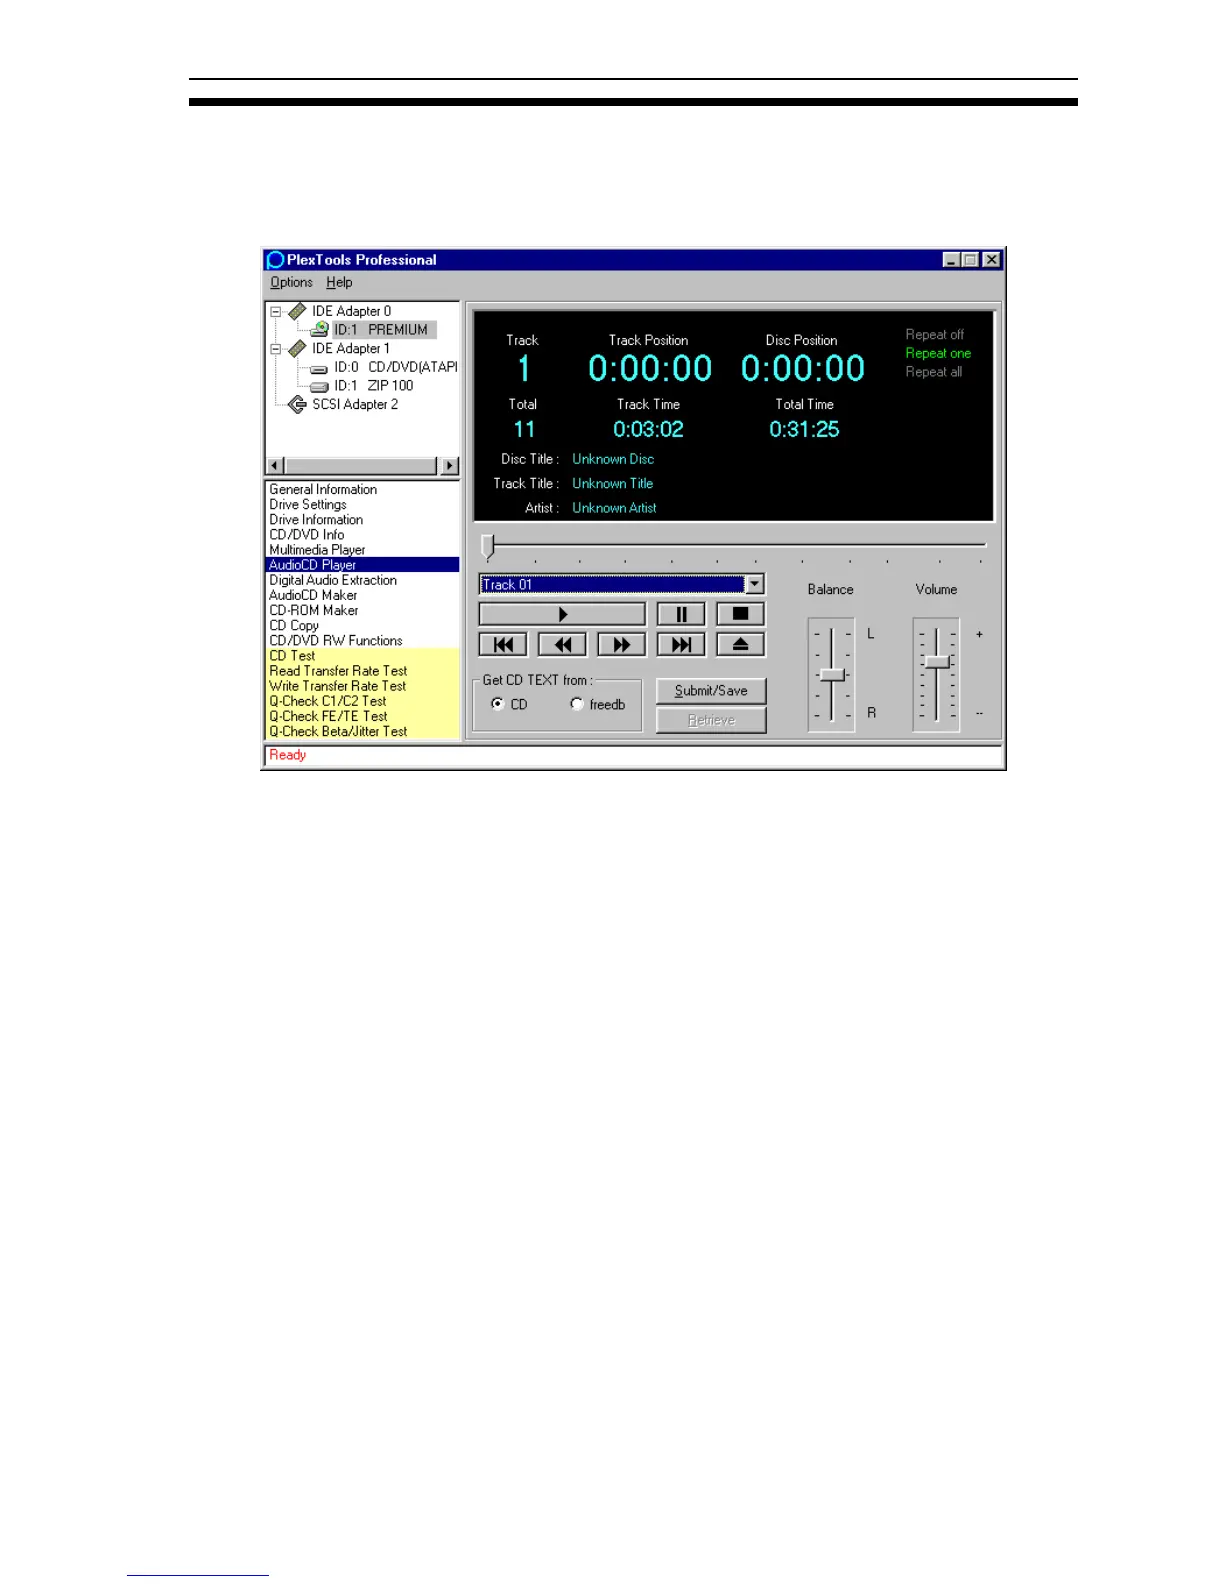
Task: Open Drive Information in function list
Action: point(316,520)
